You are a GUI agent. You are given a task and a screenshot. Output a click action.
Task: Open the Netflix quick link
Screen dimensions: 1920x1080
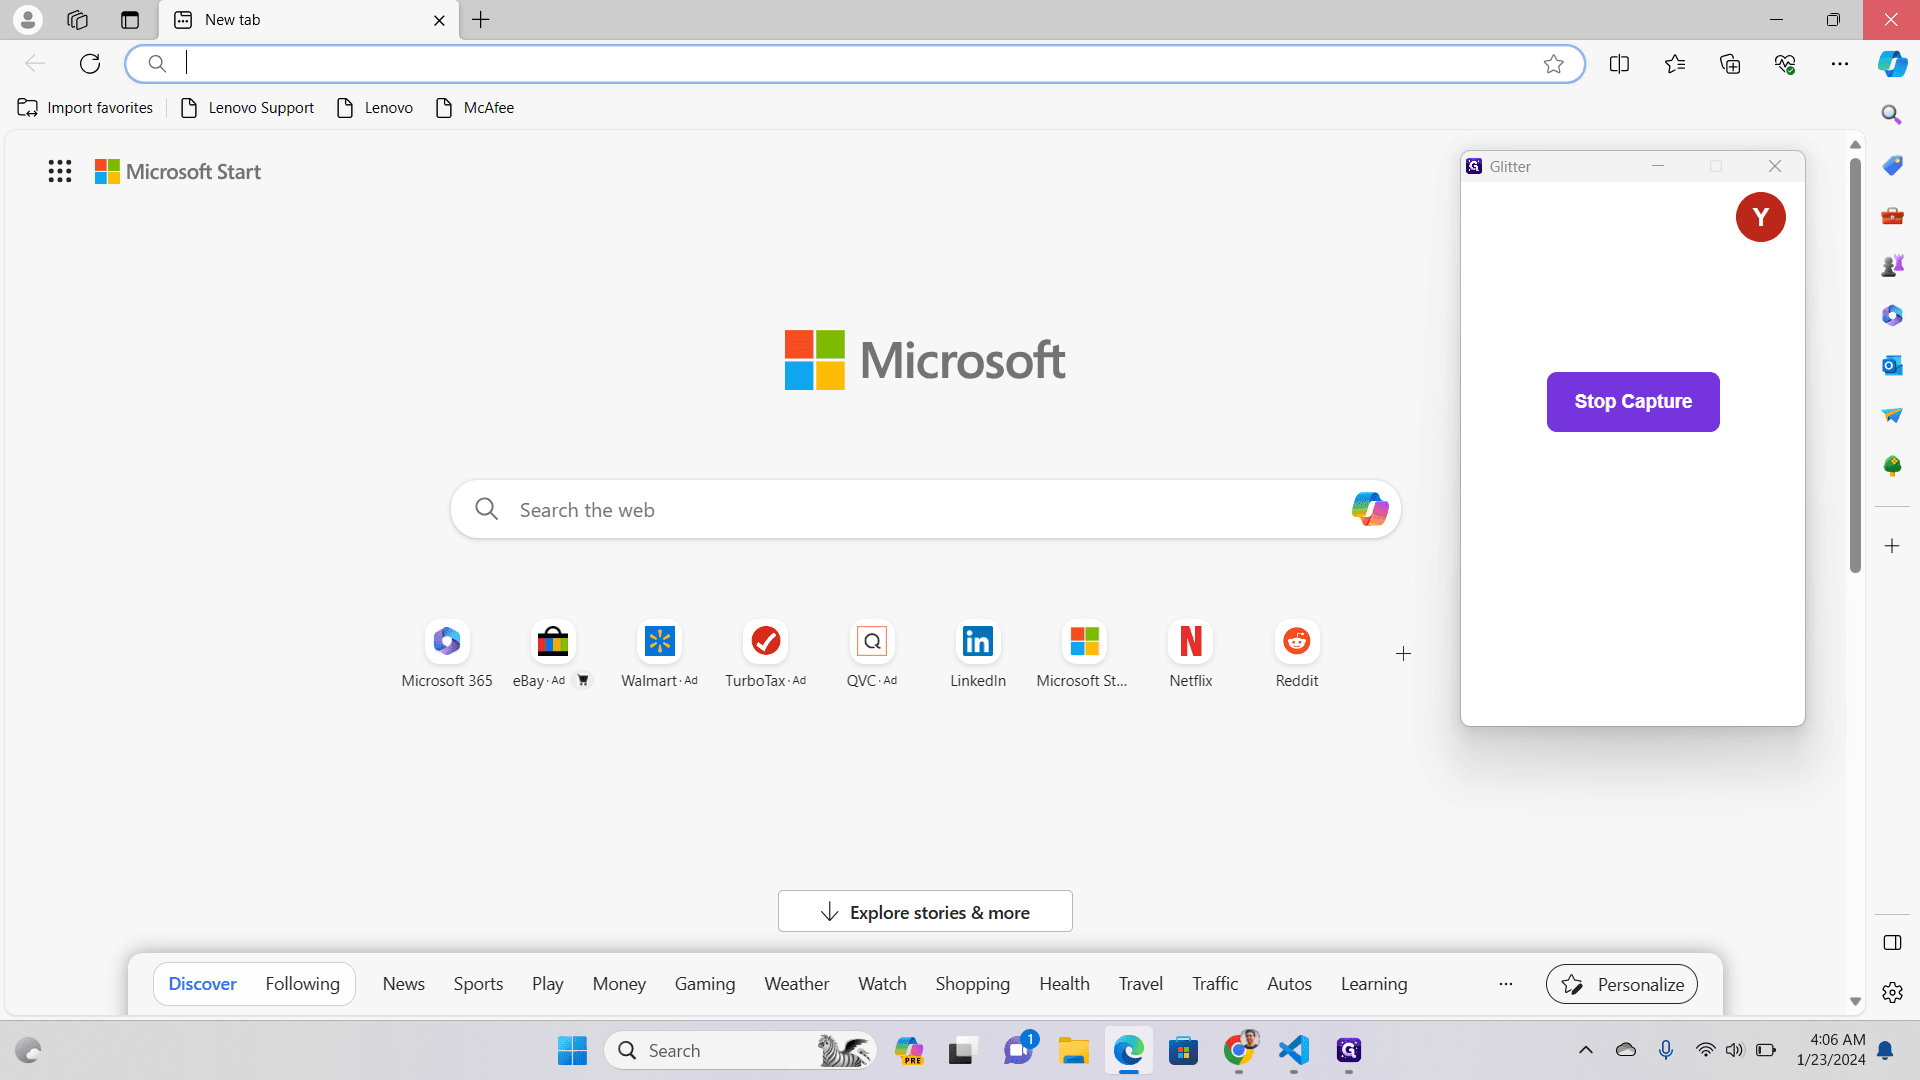[x=1191, y=655]
